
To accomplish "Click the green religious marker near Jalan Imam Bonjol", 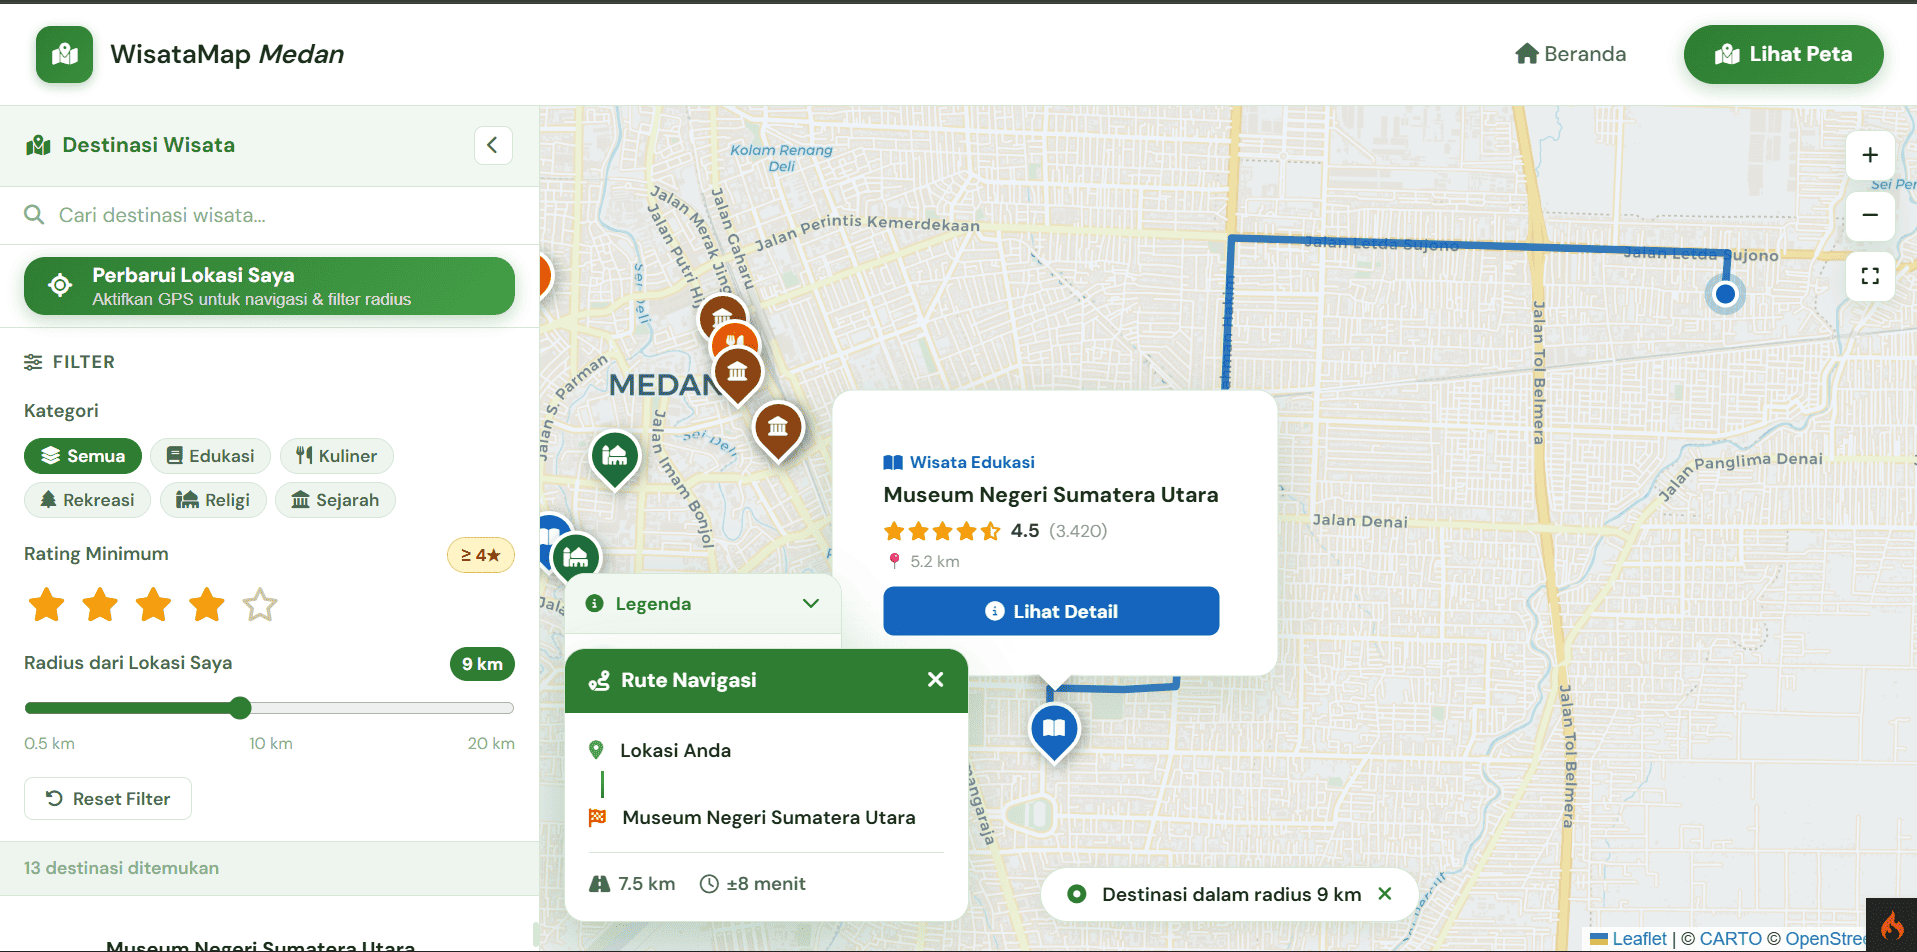I will pos(615,458).
